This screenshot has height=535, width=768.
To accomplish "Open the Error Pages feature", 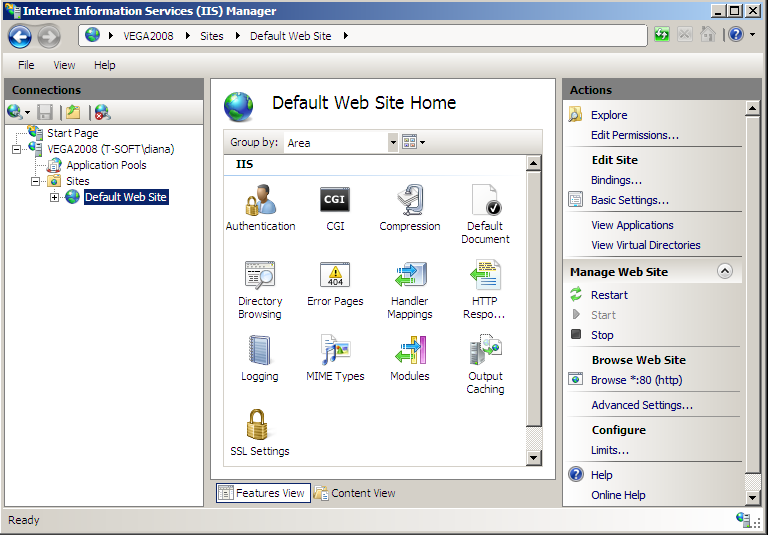I will 335,275.
